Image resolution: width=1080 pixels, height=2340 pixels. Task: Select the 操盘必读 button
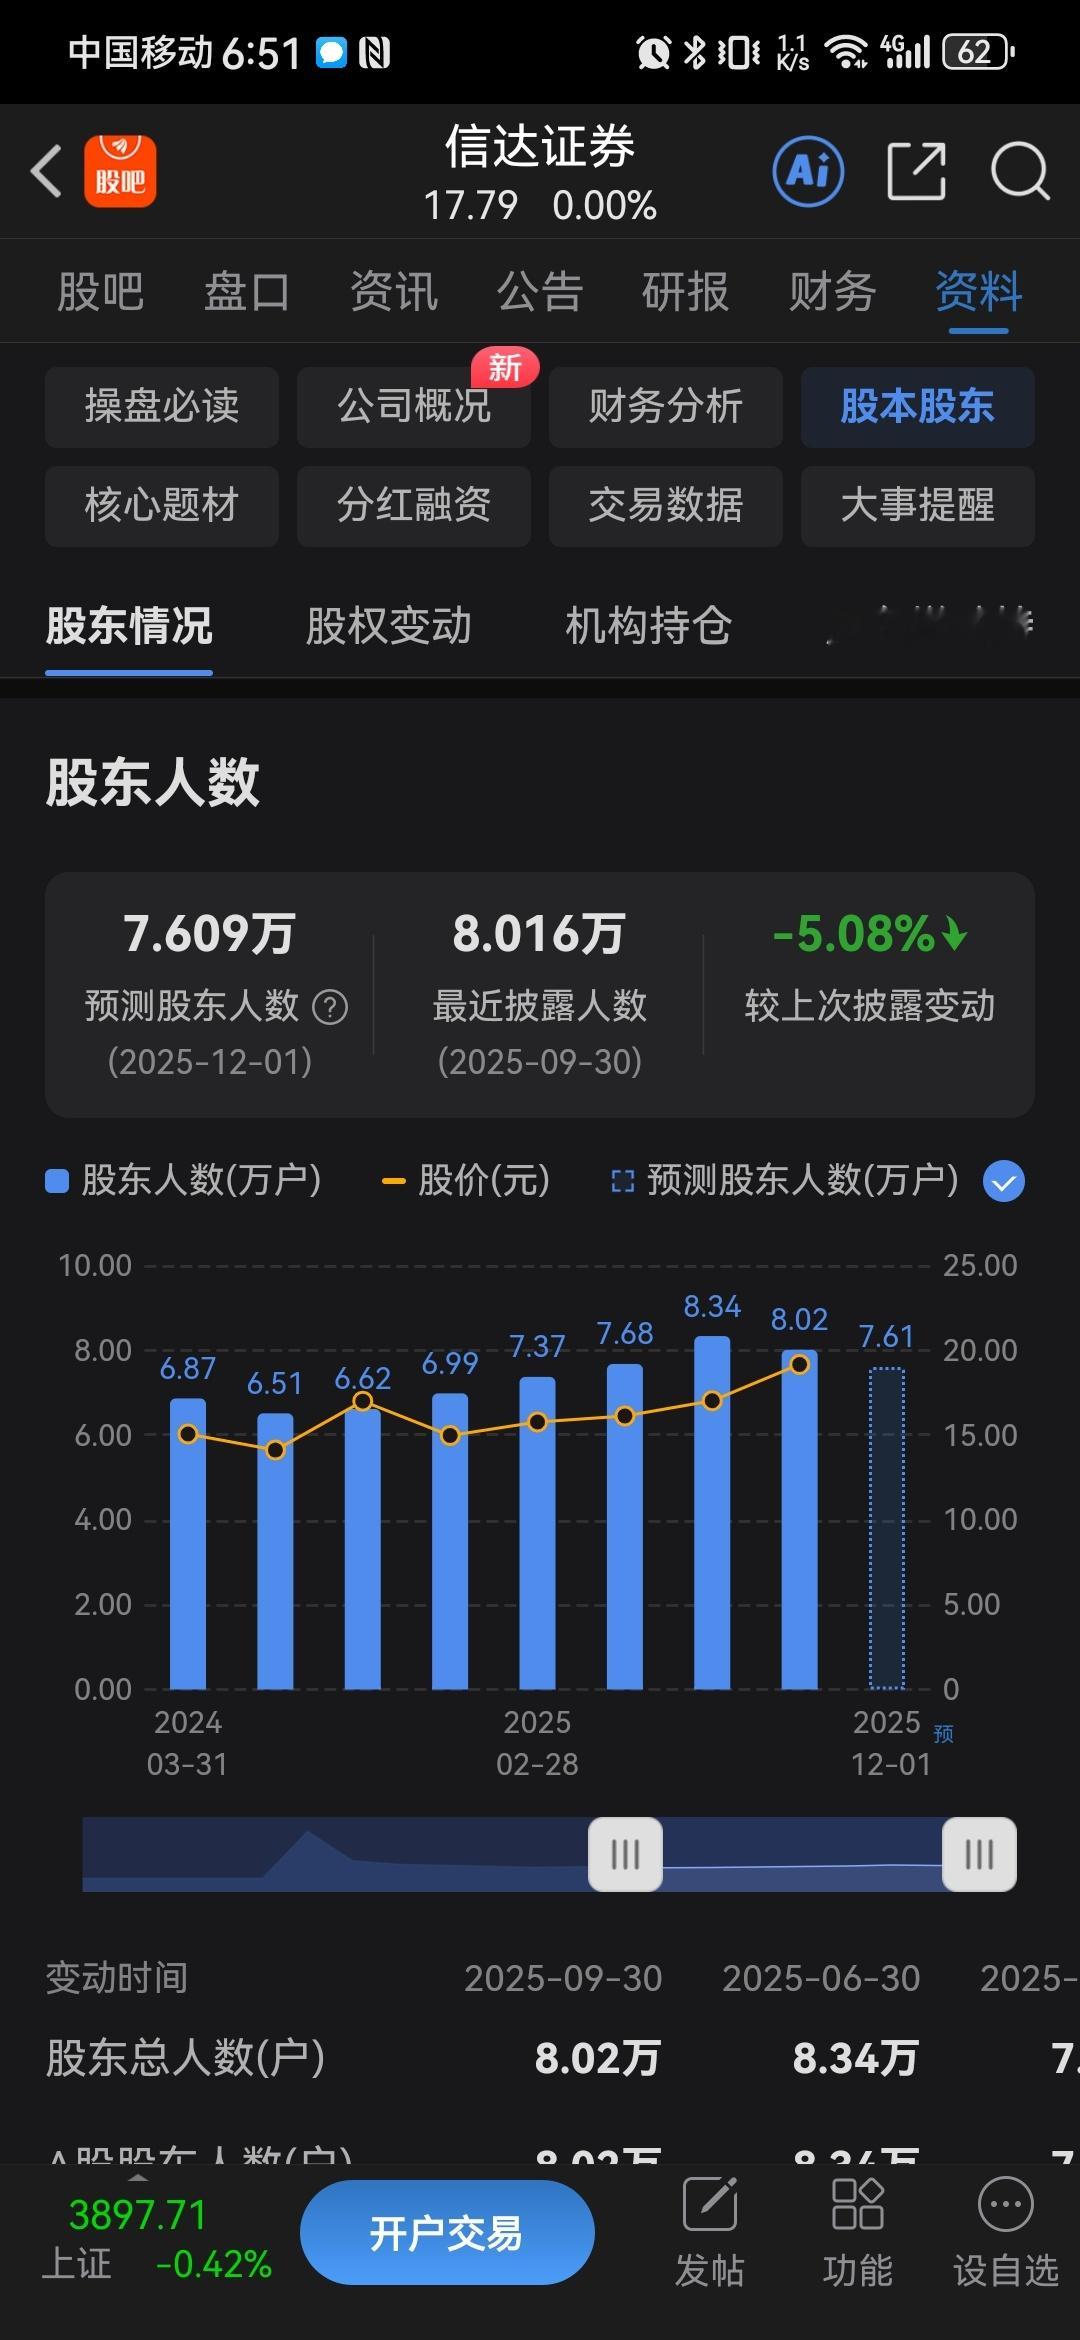(162, 407)
